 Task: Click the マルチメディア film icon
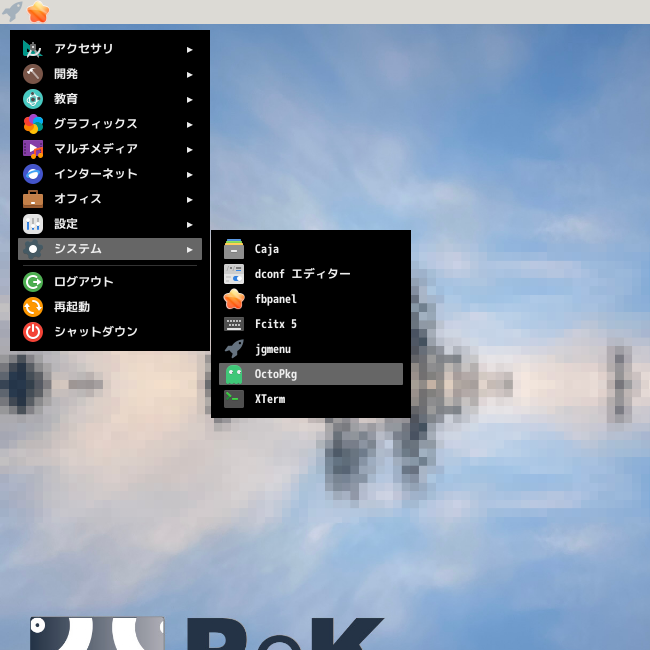point(33,149)
